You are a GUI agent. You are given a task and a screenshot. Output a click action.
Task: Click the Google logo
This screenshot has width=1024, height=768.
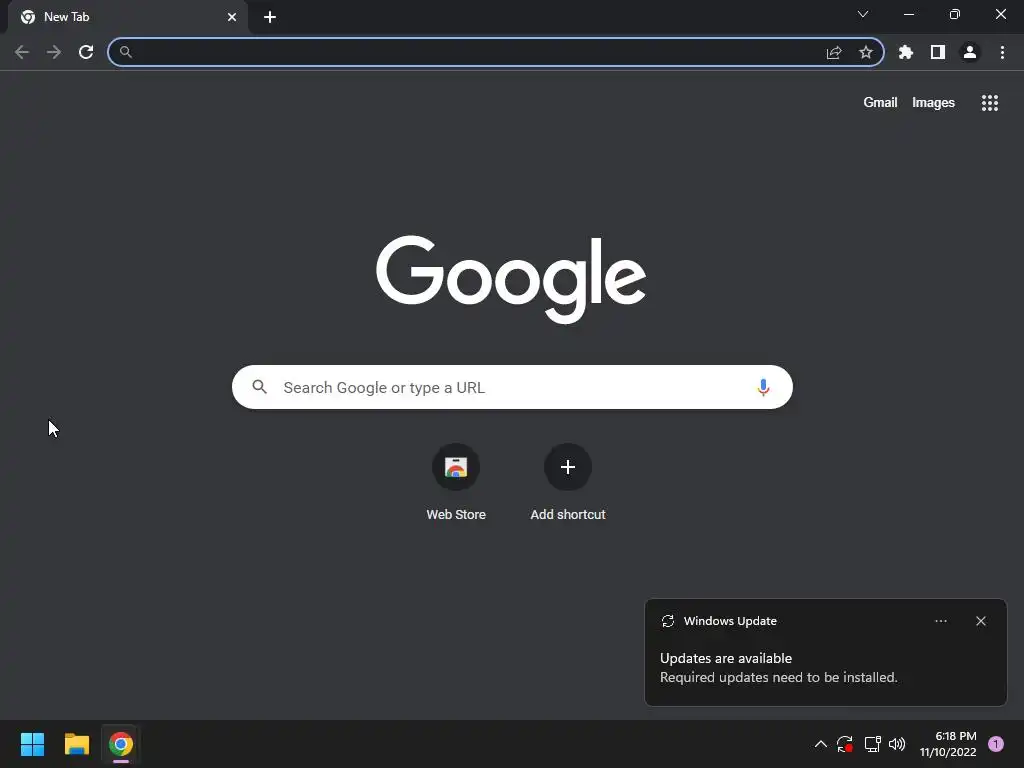(x=511, y=280)
